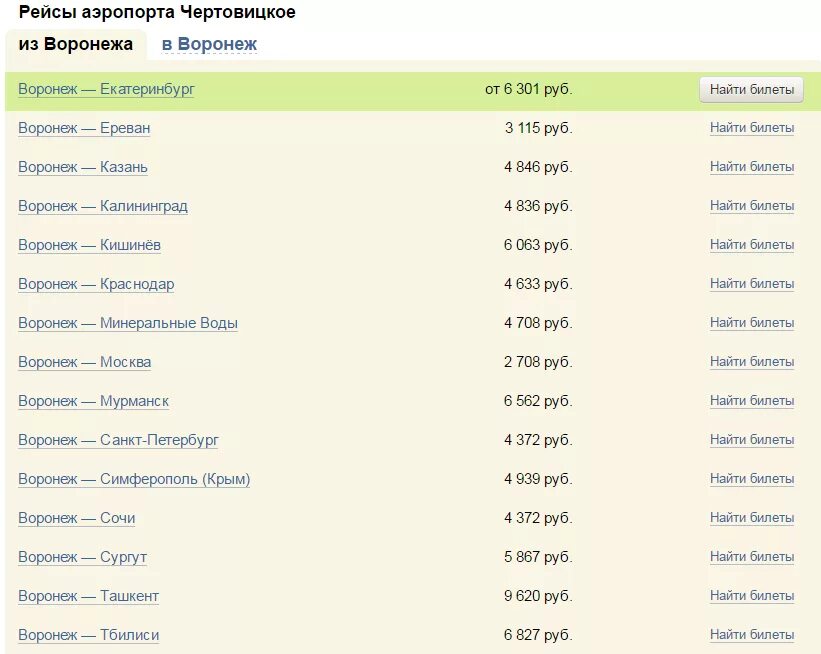The image size is (821, 654).
Task: Open the Воронеж — Ереван route link
Action: point(84,128)
